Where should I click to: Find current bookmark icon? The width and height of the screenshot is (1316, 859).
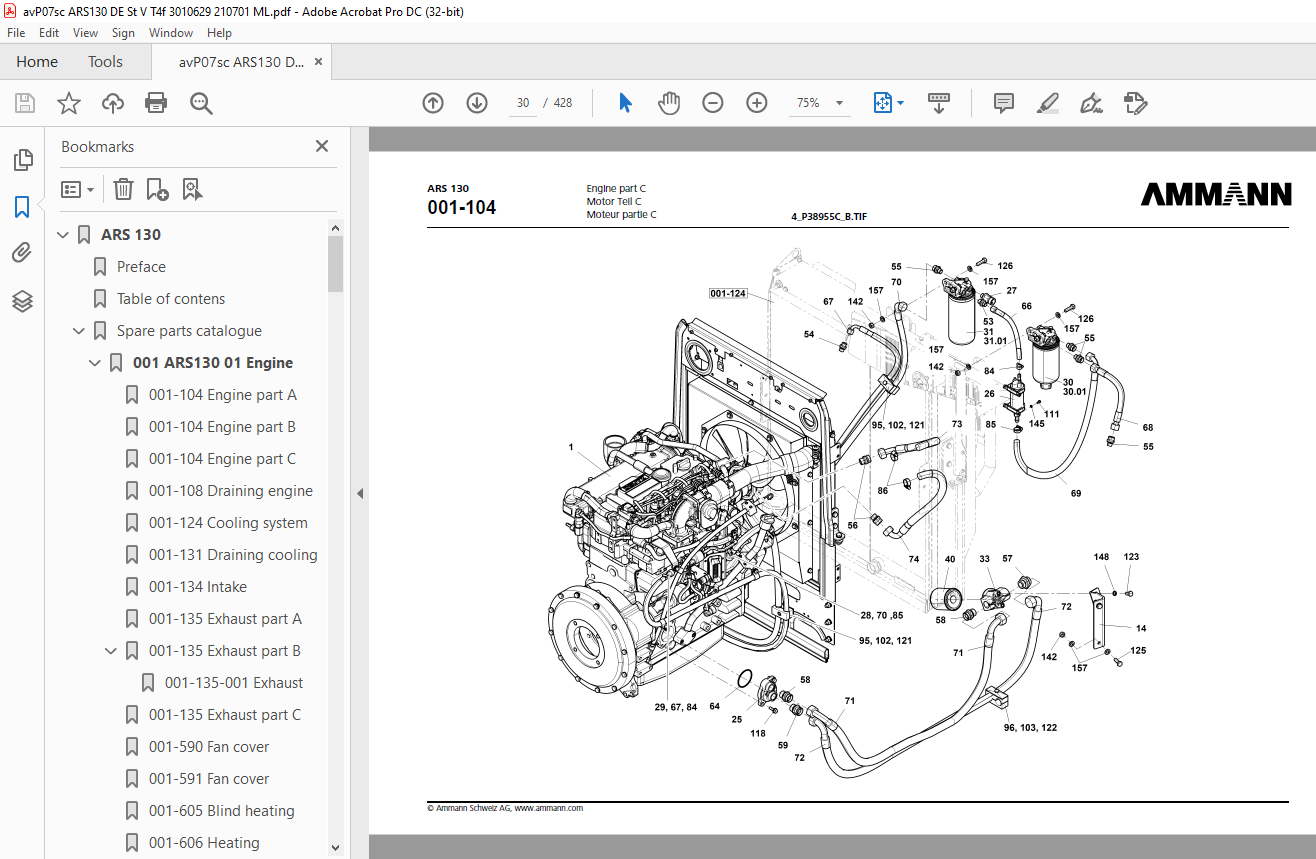(x=192, y=189)
